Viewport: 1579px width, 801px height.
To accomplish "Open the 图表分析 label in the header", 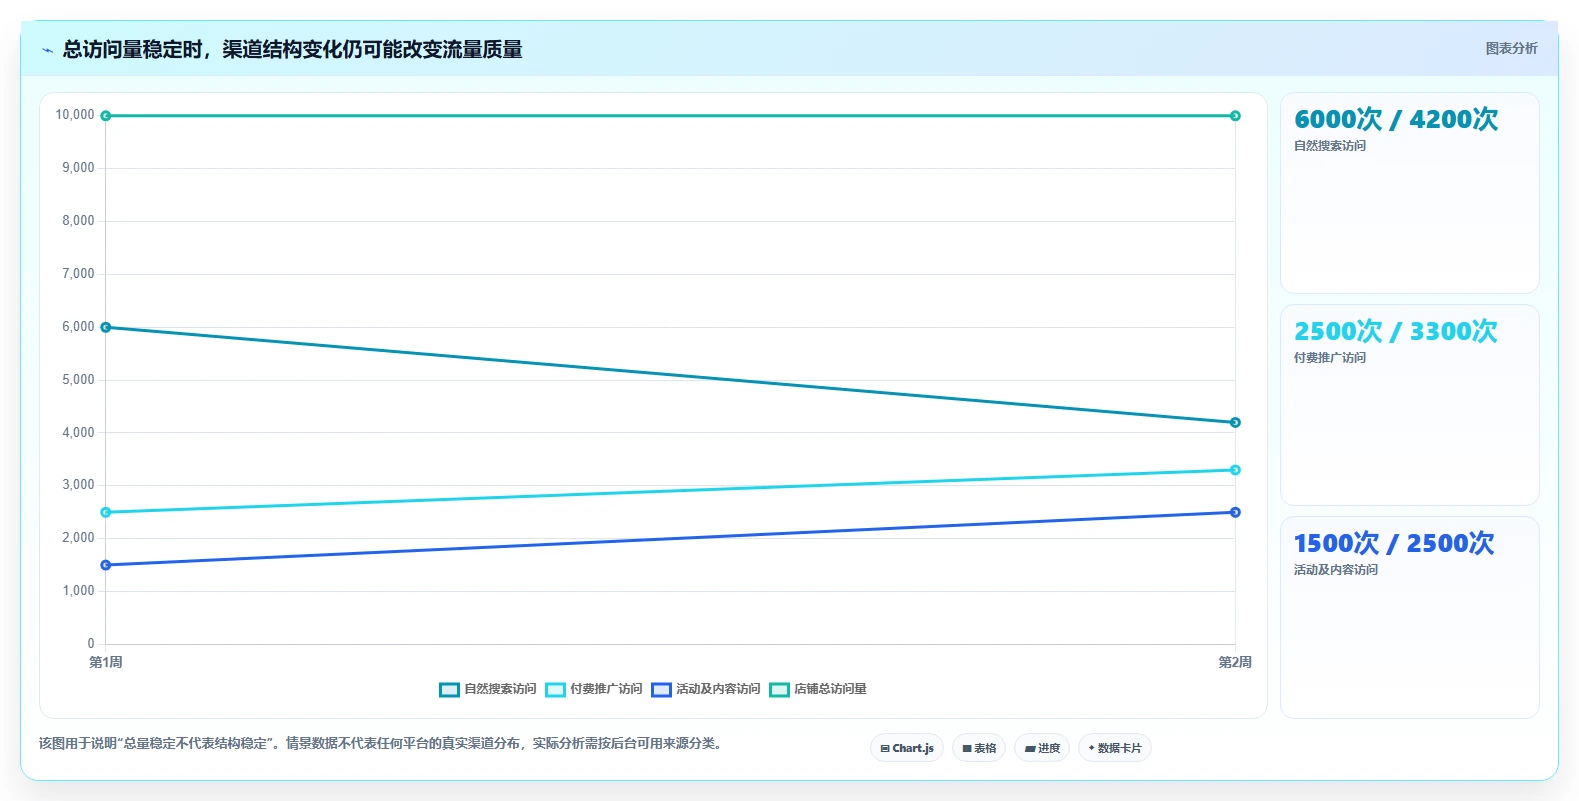I will [1511, 48].
